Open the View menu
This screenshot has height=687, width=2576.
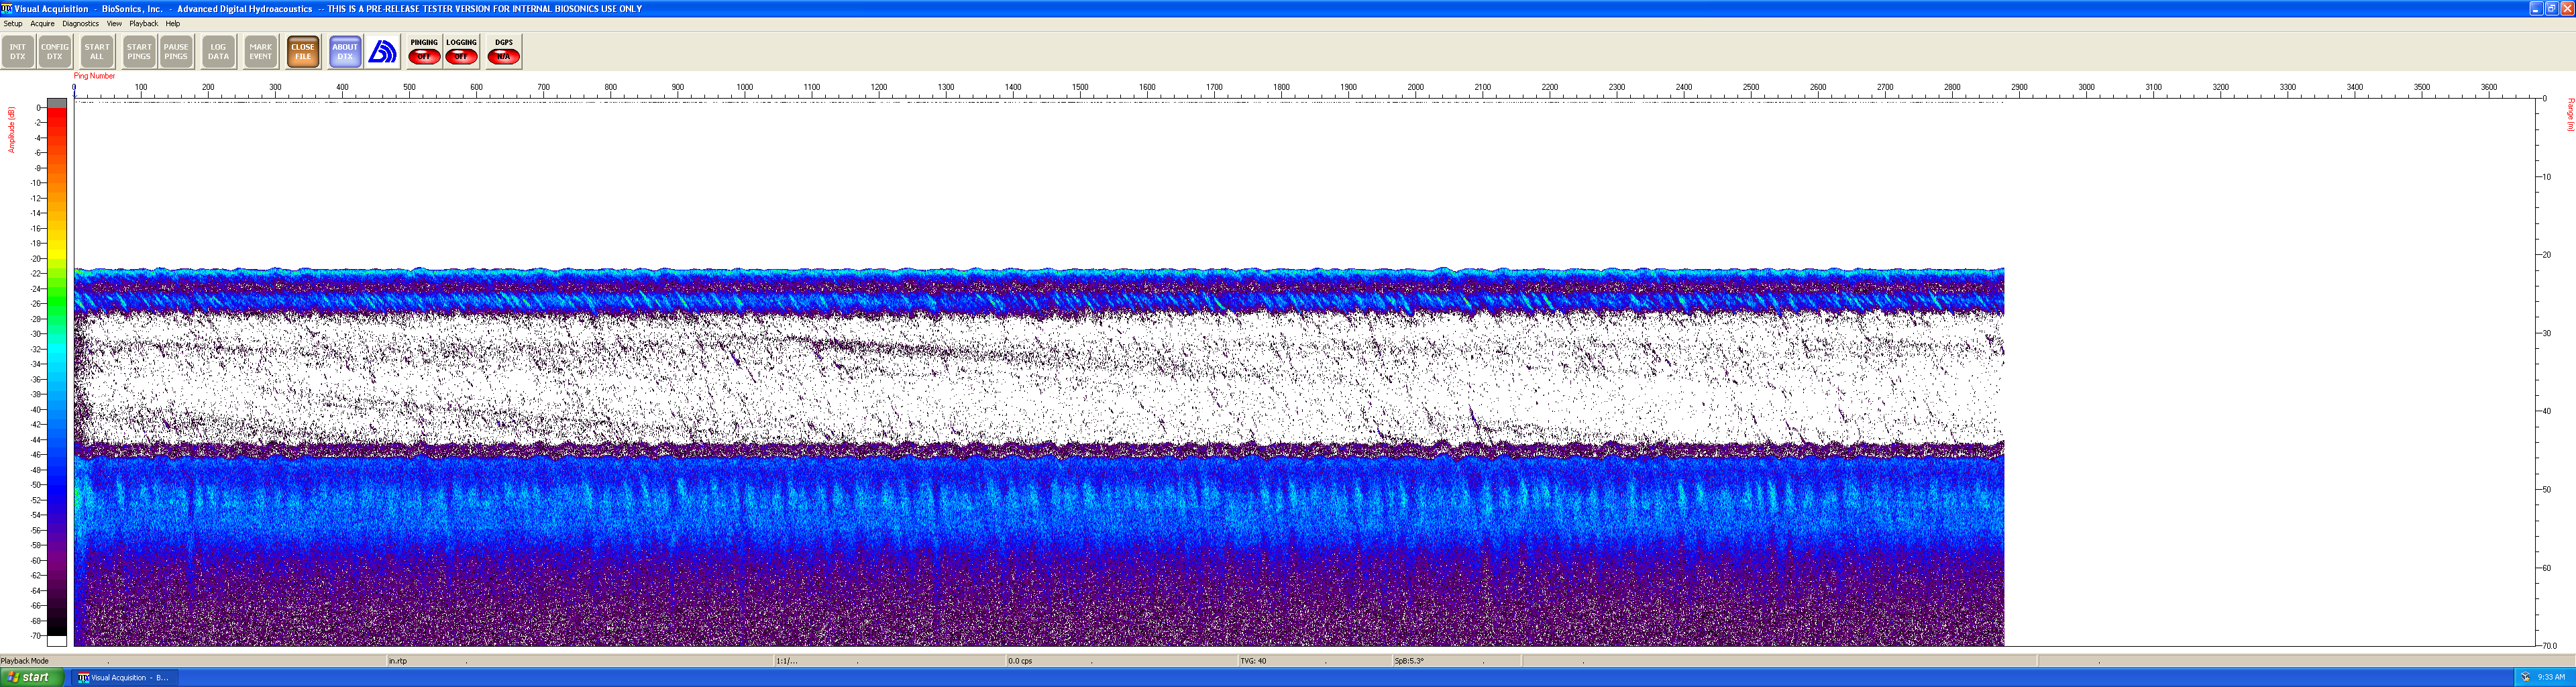pyautogui.click(x=114, y=24)
